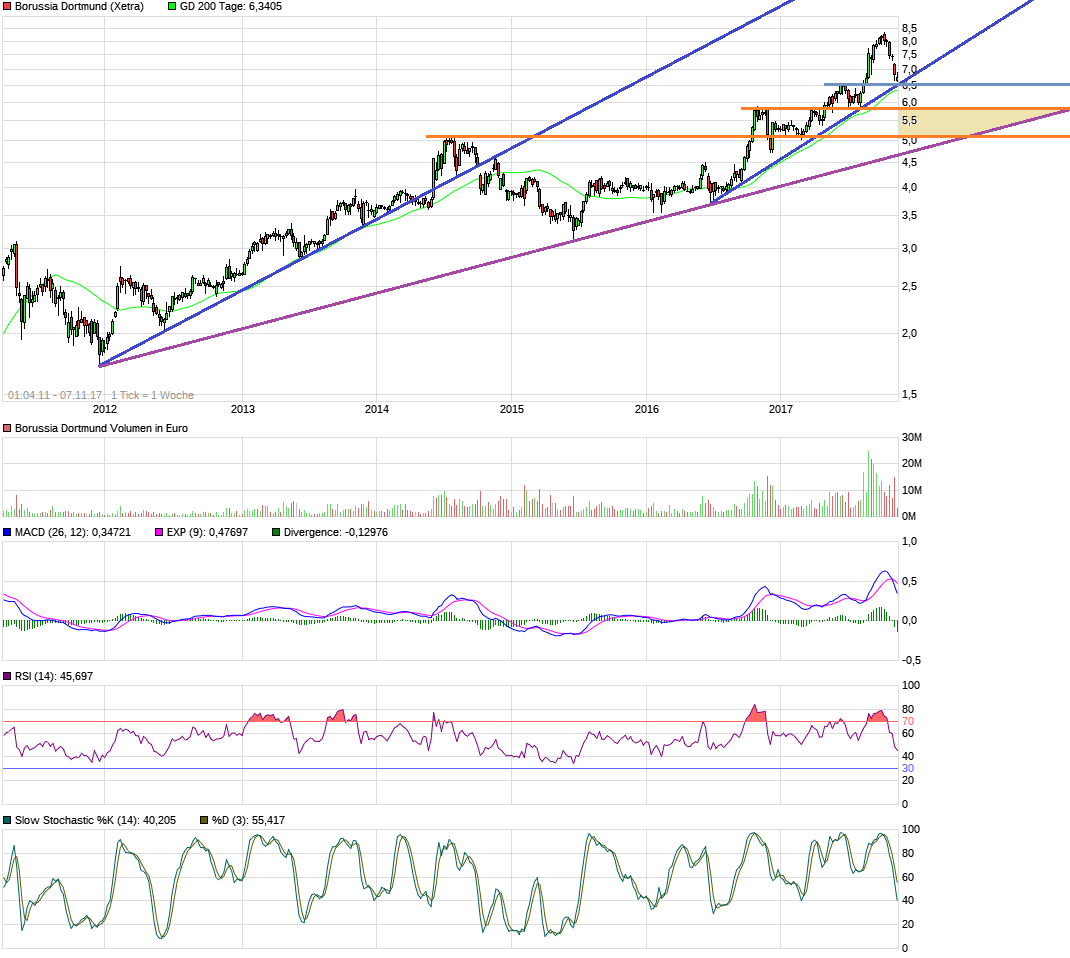
Task: Click the 'Borussia Dortmund Volumen in Euro' label
Action: [101, 429]
